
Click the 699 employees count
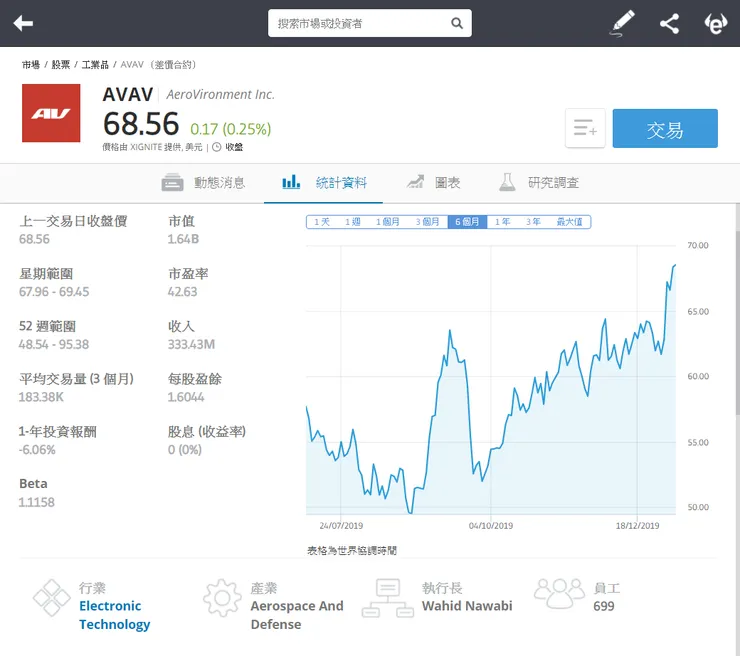point(604,606)
